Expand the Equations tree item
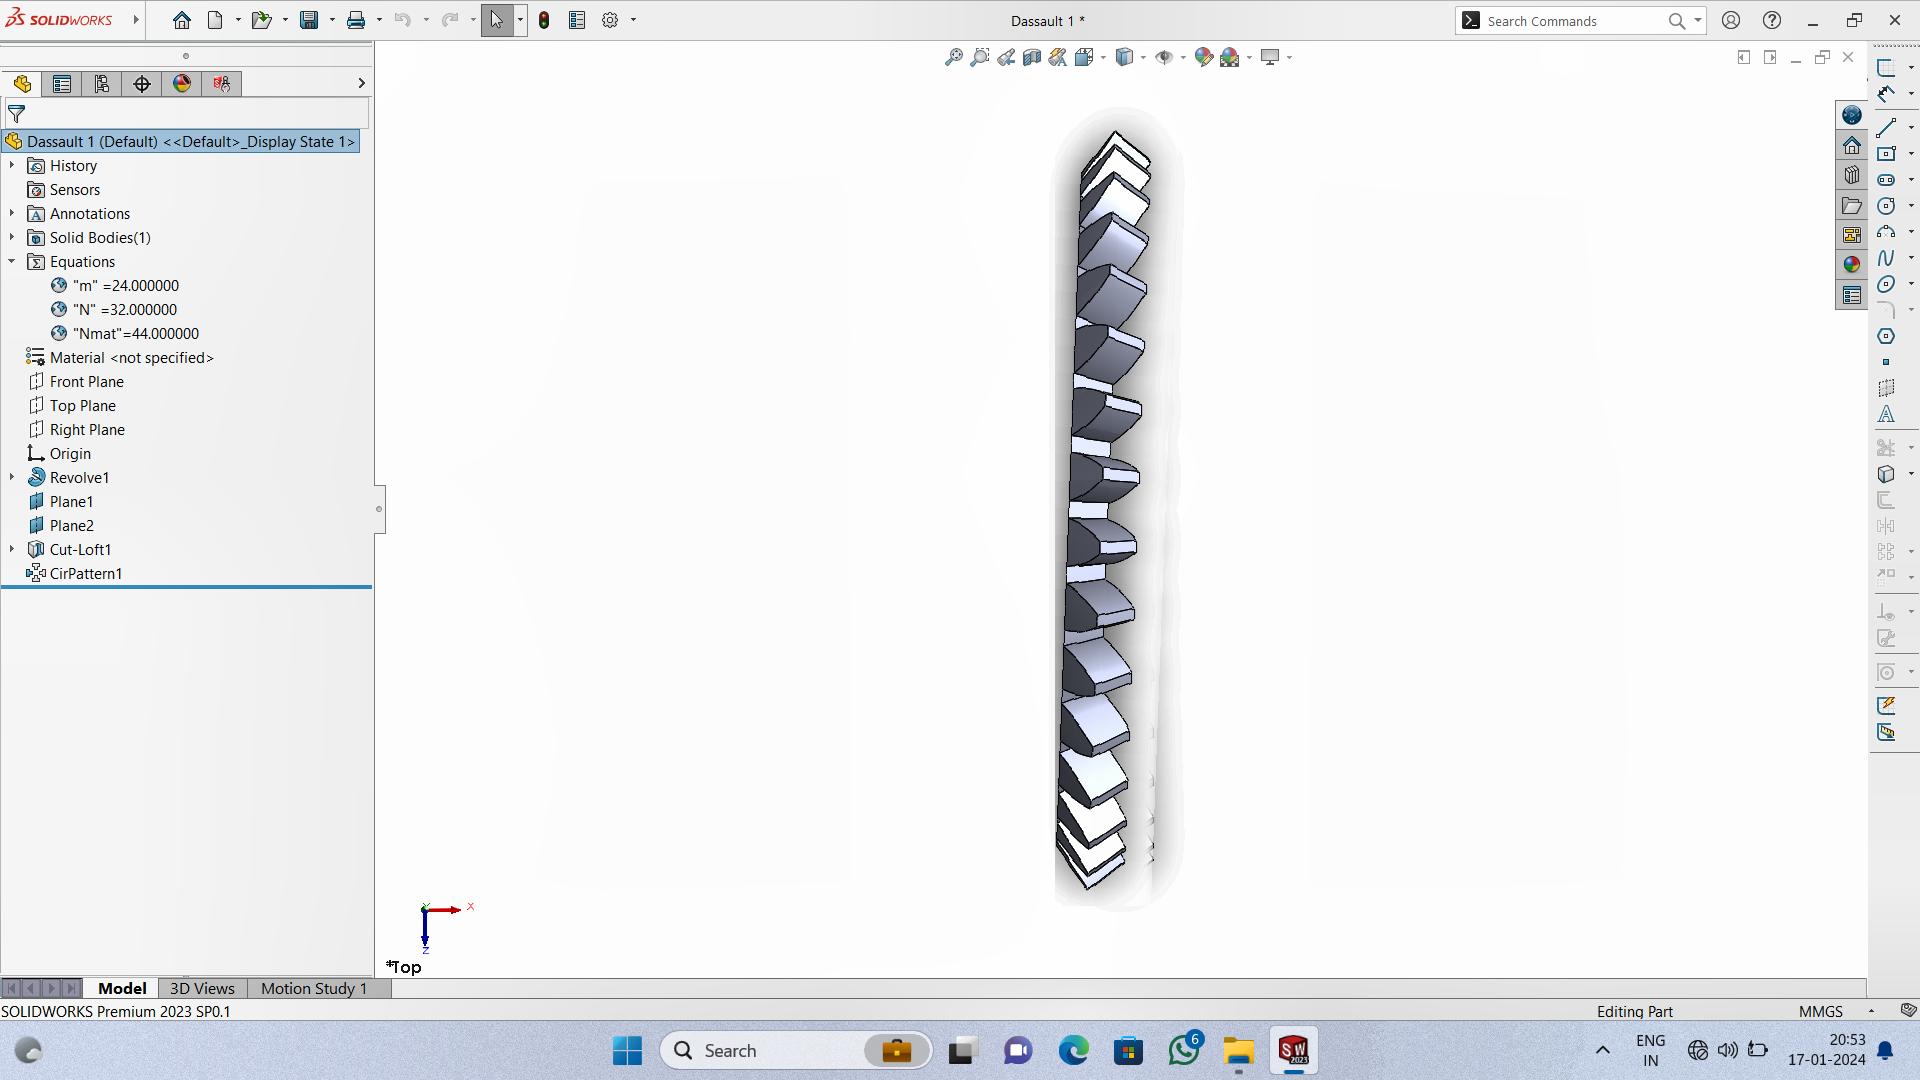The image size is (1920, 1080). tap(11, 261)
